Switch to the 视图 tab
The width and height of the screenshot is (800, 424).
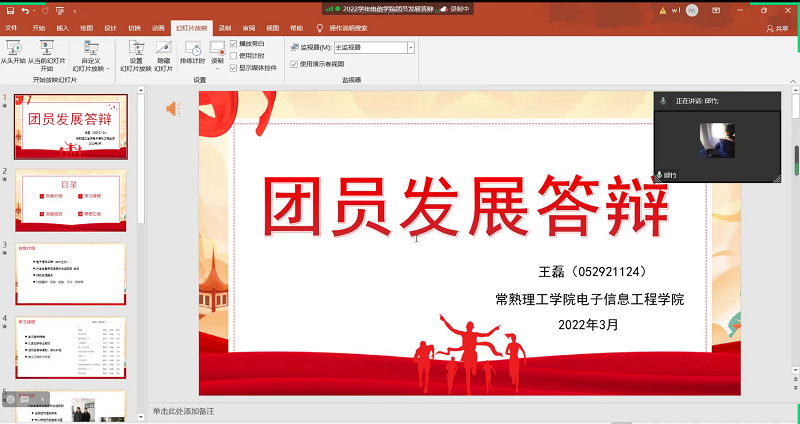(x=272, y=28)
